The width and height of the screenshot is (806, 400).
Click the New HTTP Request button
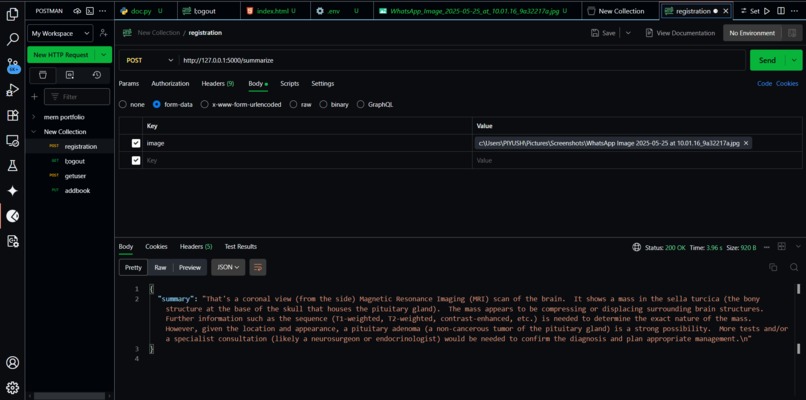(61, 54)
